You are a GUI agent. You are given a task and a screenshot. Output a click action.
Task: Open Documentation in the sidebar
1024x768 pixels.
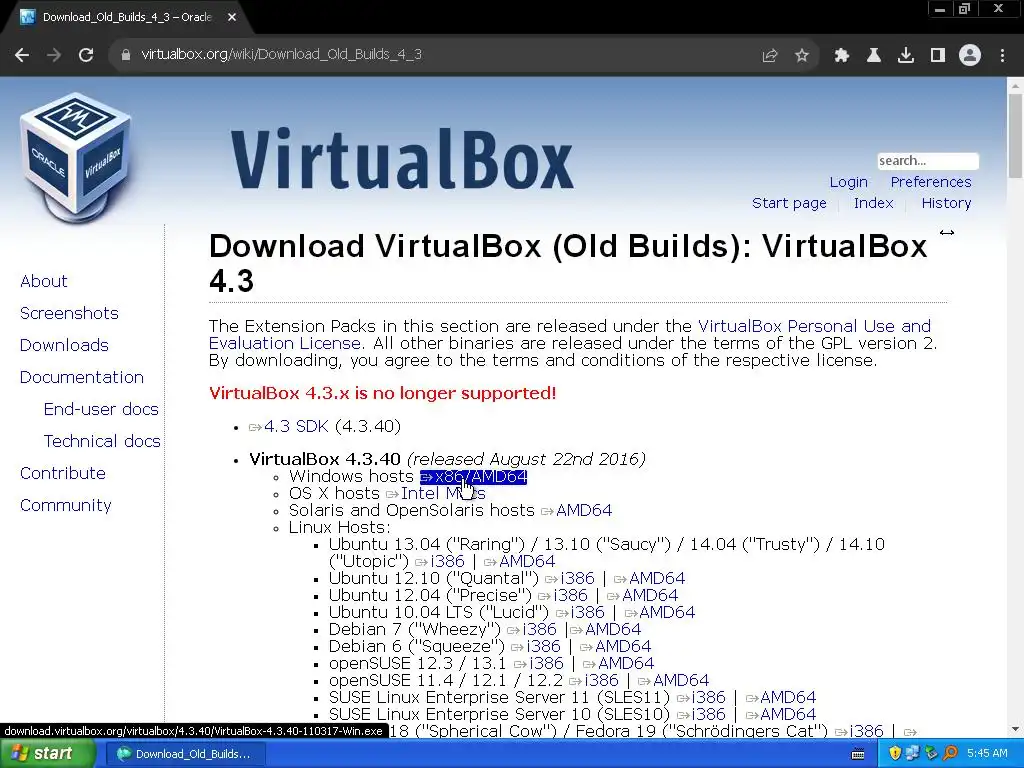tap(82, 377)
